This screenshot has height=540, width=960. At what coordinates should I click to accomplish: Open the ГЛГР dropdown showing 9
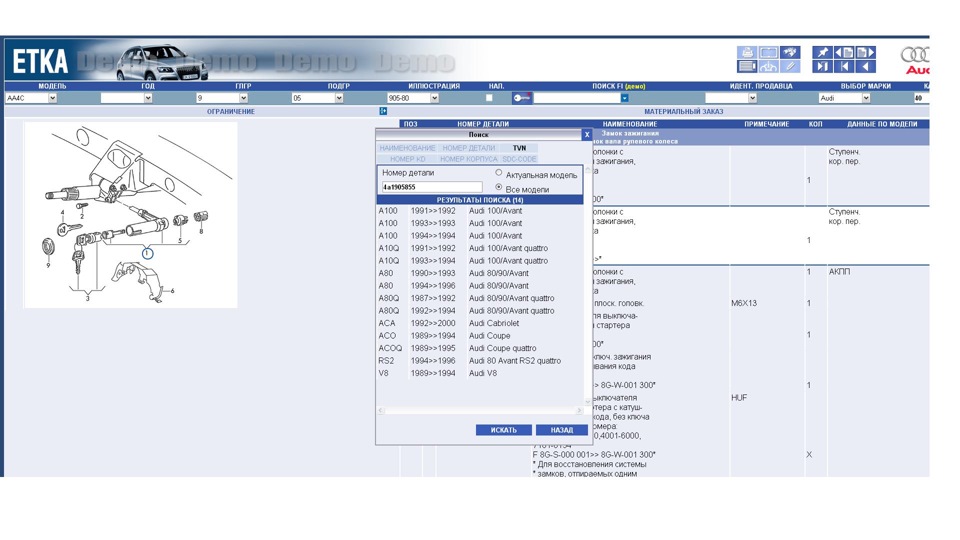tap(222, 98)
